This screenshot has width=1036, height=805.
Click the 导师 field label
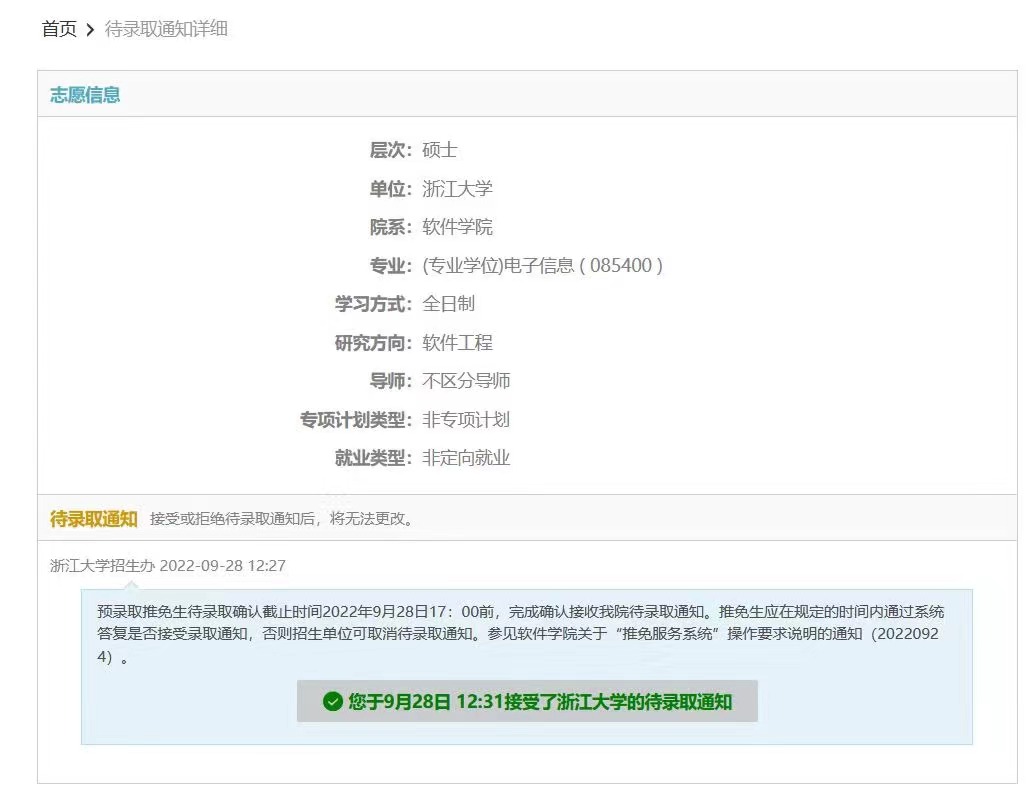390,381
